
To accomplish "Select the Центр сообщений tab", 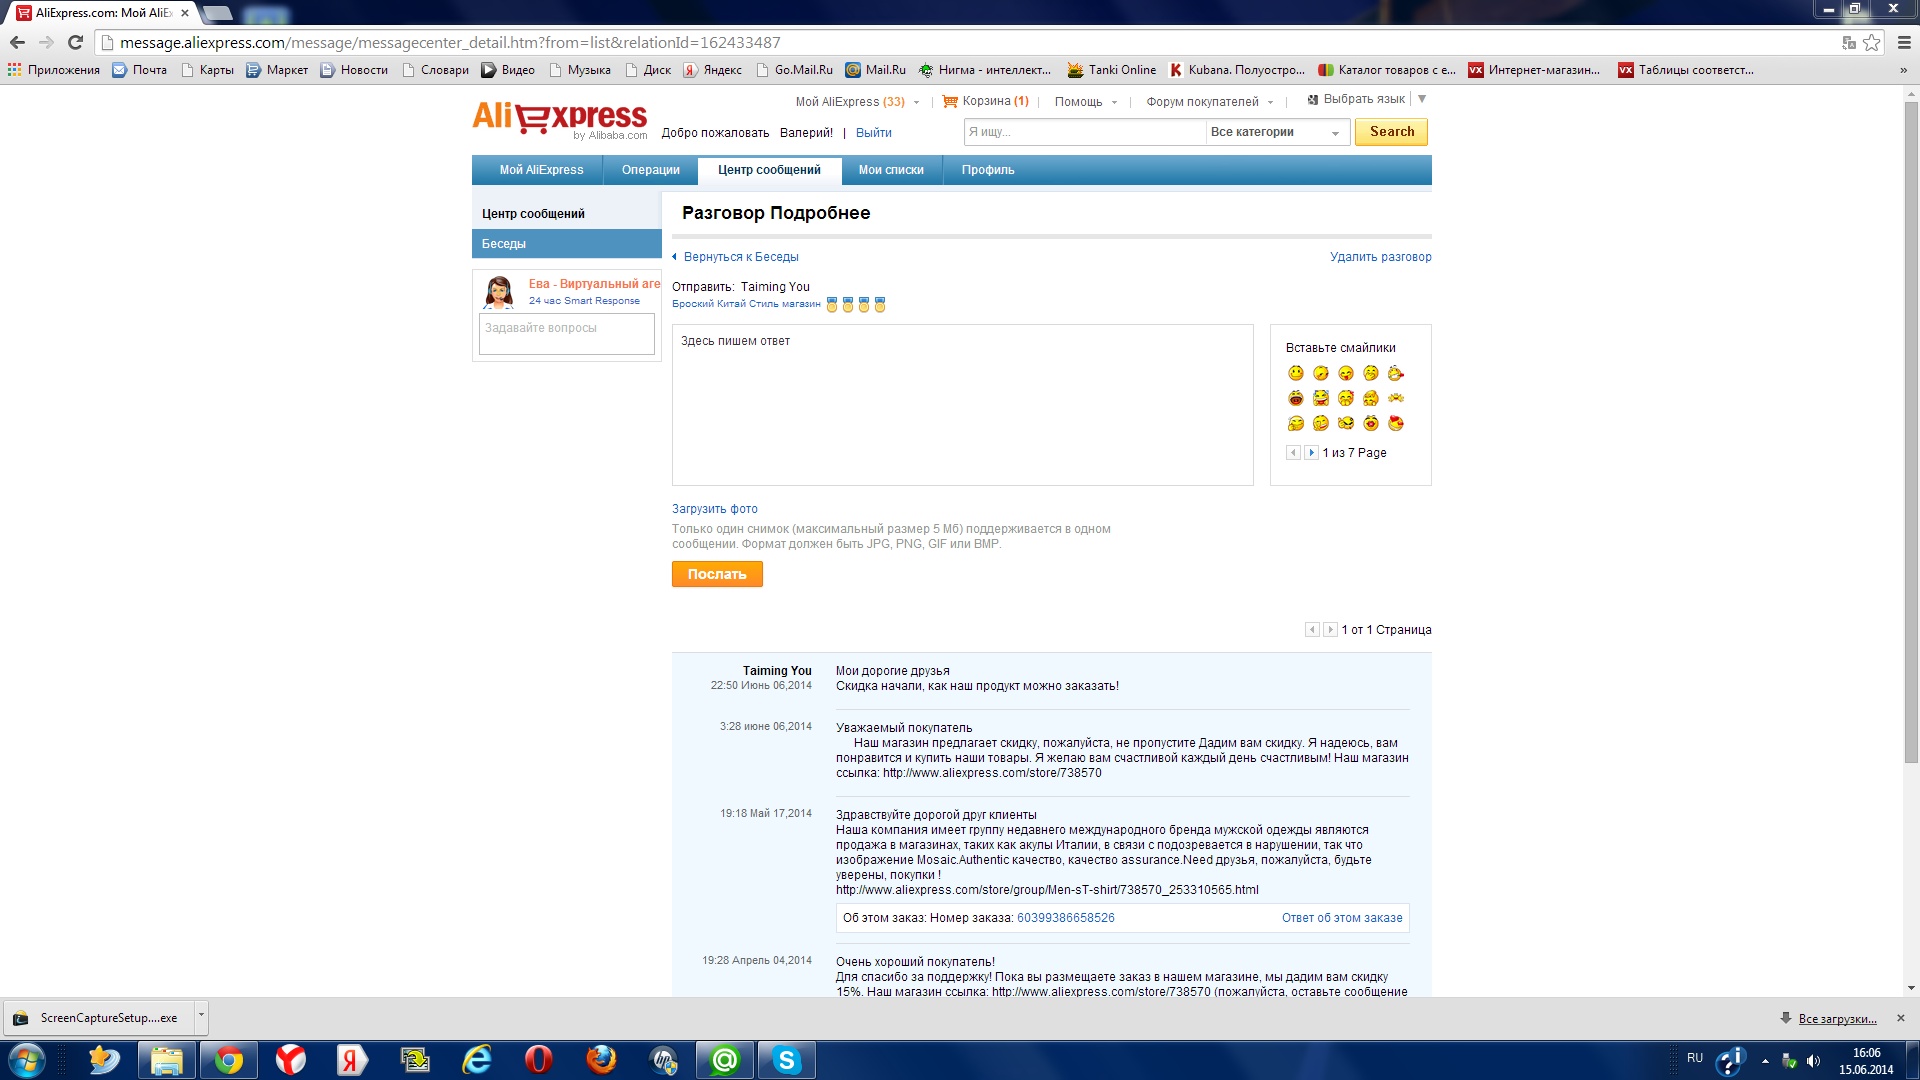I will pyautogui.click(x=769, y=170).
